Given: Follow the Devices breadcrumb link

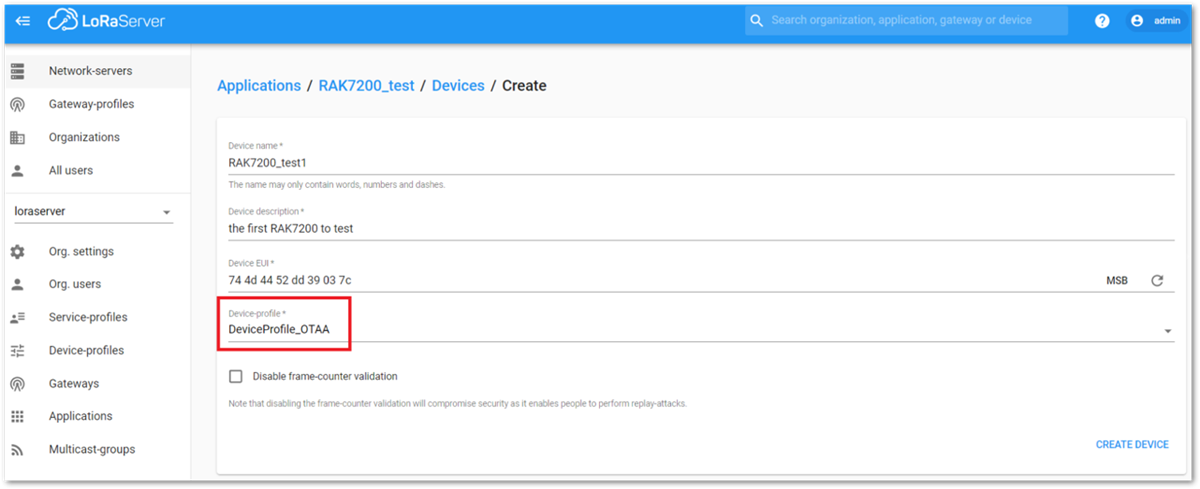Looking at the screenshot, I should pyautogui.click(x=458, y=86).
